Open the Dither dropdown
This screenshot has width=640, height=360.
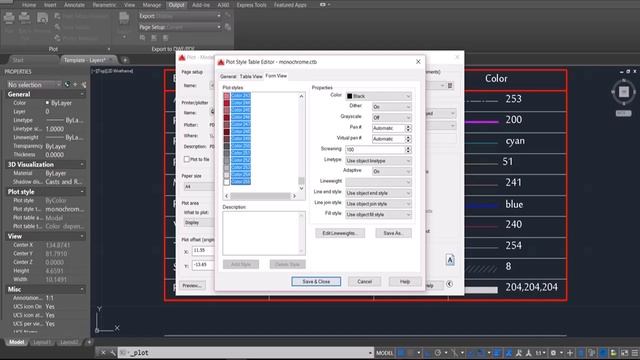pyautogui.click(x=391, y=107)
